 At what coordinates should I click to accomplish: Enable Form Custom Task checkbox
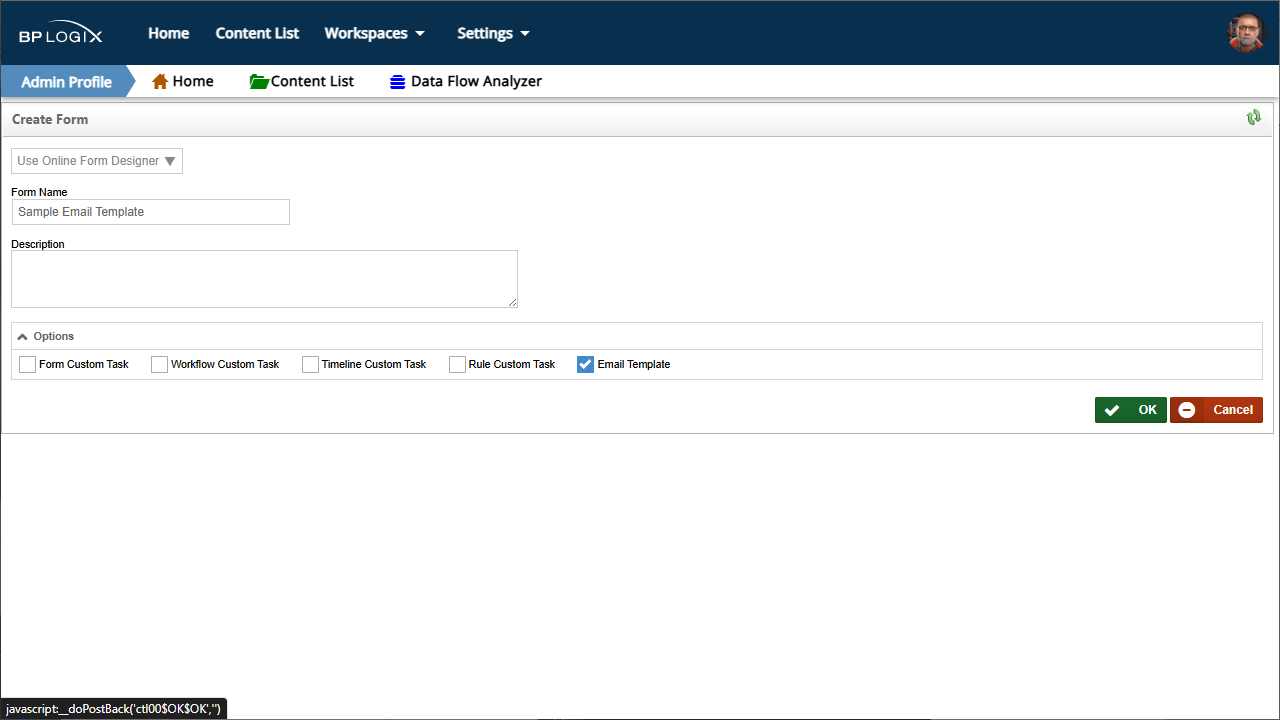pos(27,365)
